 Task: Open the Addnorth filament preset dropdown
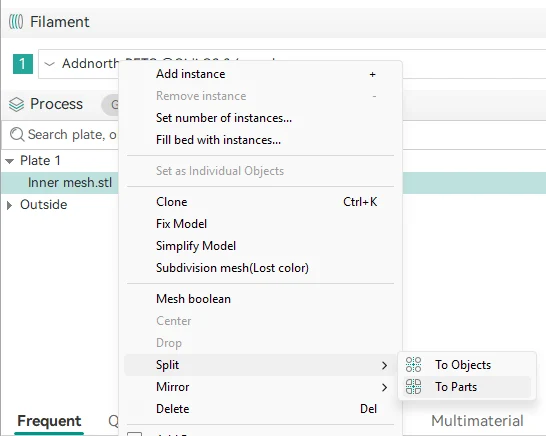click(x=50, y=64)
